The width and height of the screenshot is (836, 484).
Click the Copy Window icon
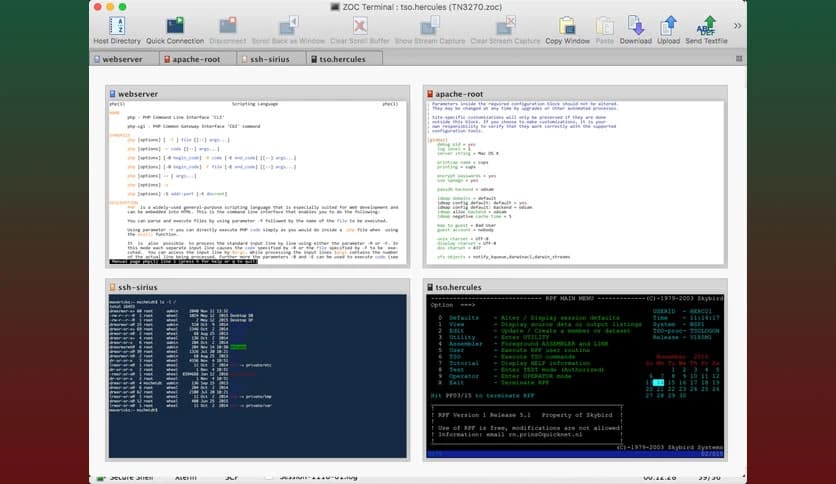pyautogui.click(x=567, y=26)
